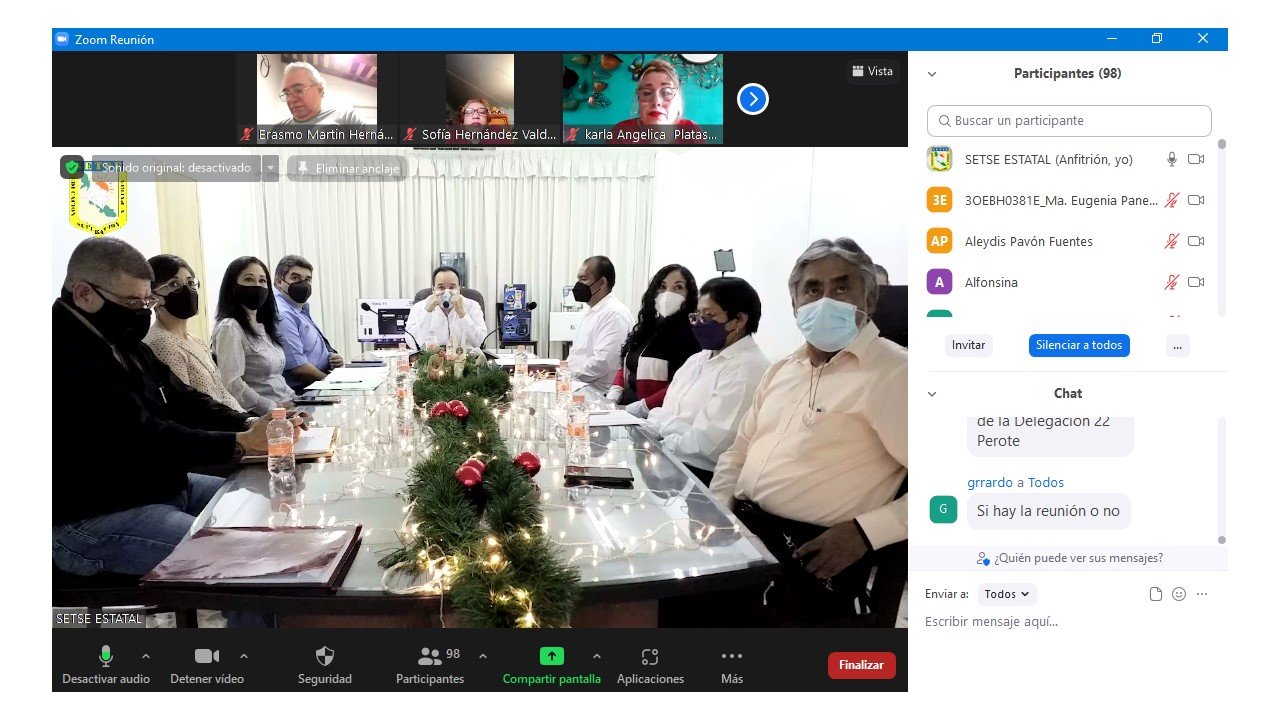
Task: Click the green encryption shield icon
Action: click(x=72, y=168)
